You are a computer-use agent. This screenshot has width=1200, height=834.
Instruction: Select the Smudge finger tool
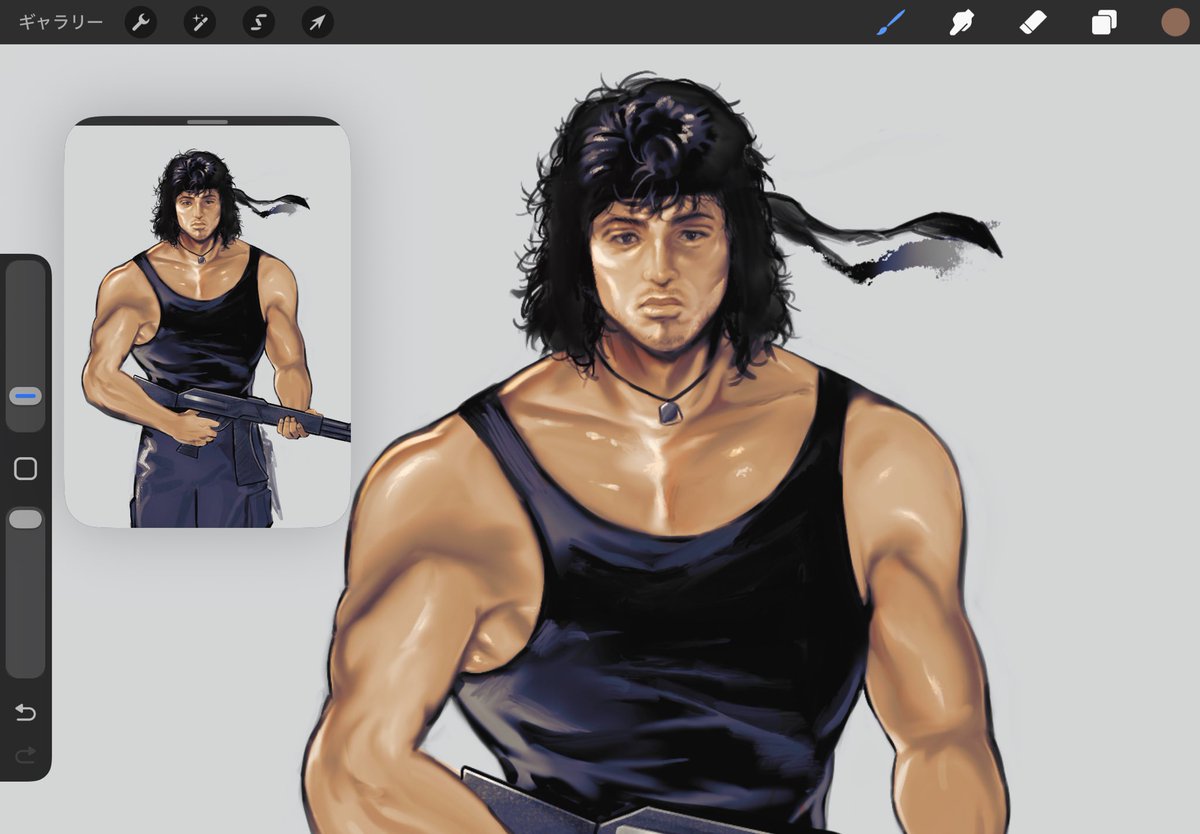point(961,22)
